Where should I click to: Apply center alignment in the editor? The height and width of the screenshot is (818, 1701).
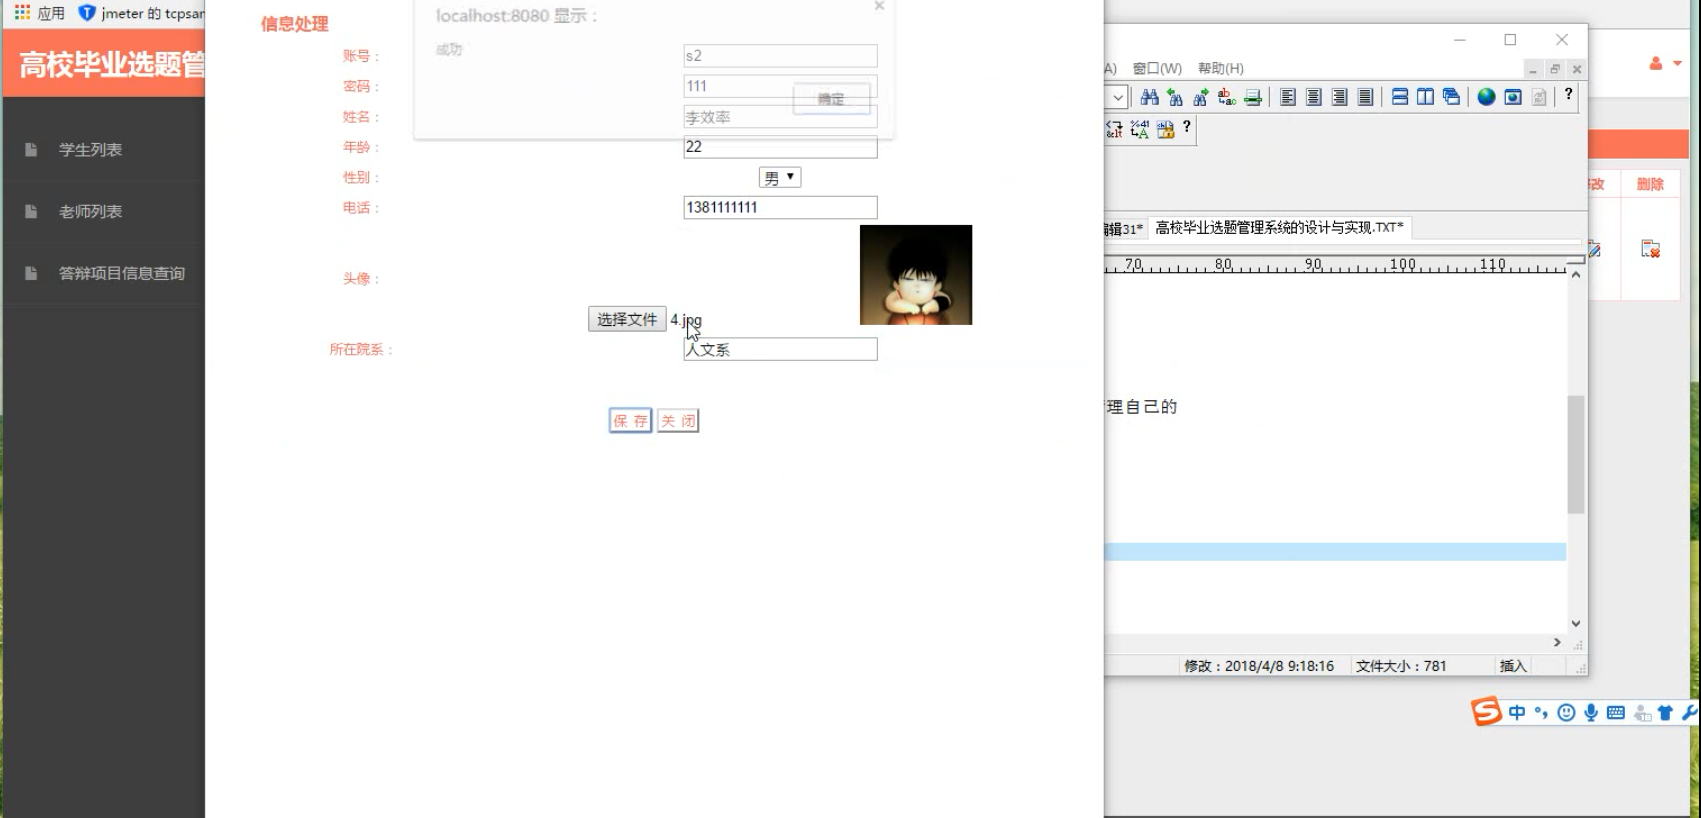coord(1314,97)
